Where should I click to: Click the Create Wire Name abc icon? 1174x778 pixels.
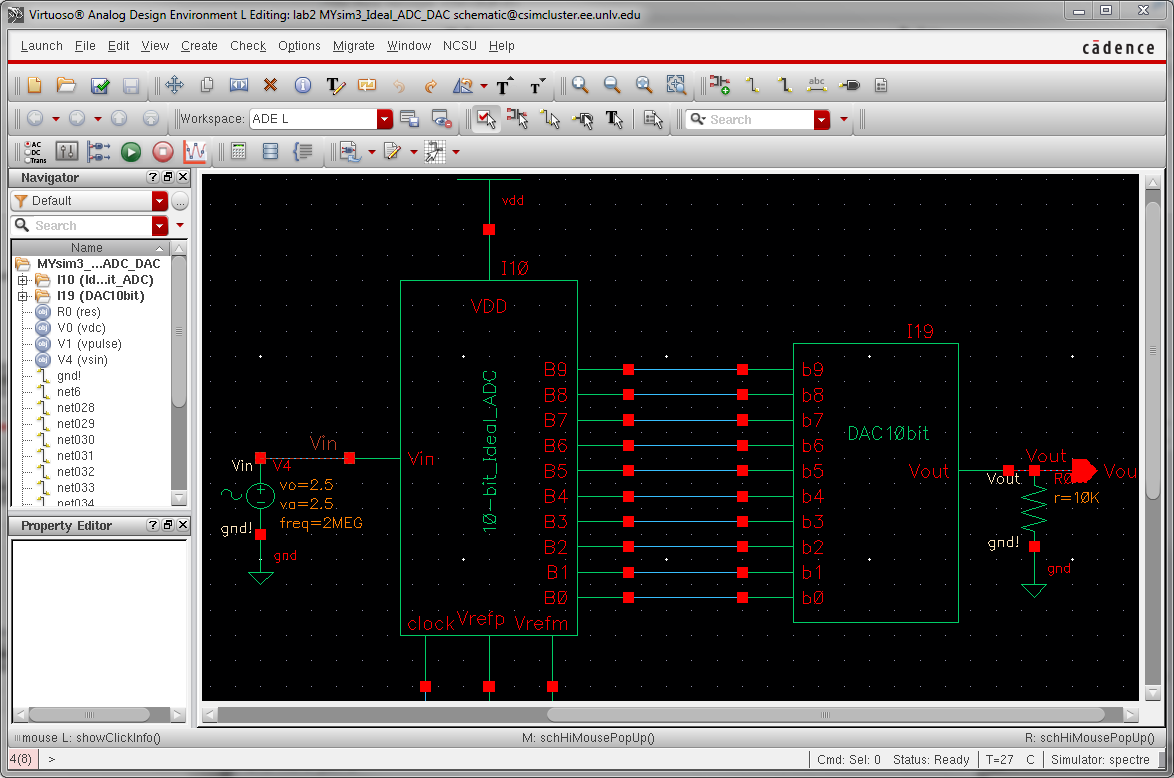click(x=816, y=86)
